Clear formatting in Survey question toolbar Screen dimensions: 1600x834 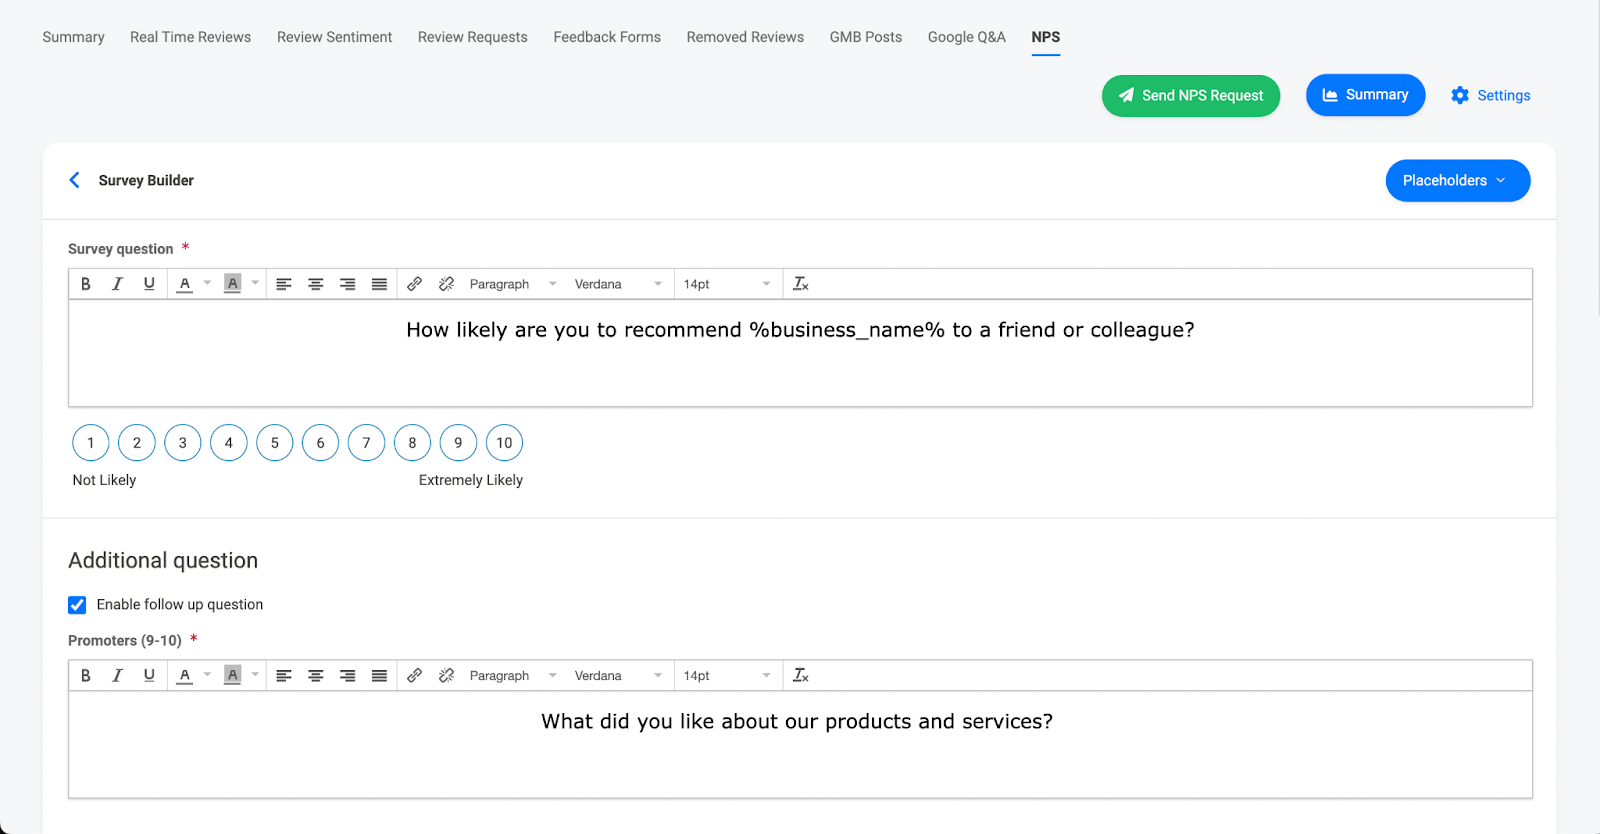801,284
